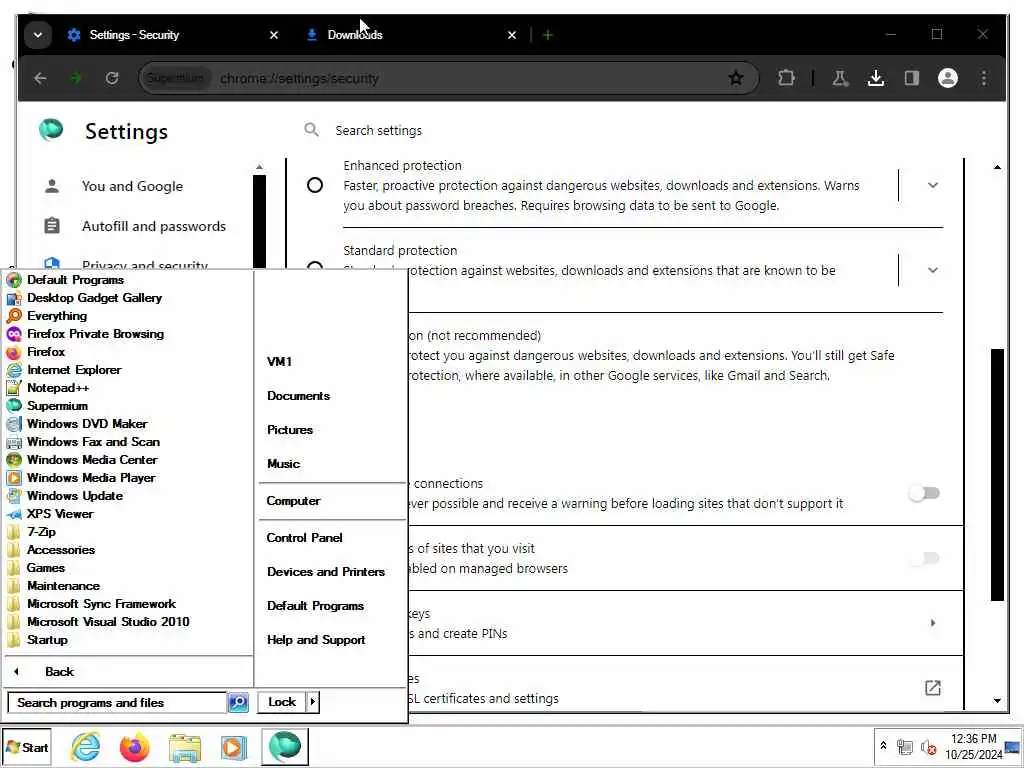Click the browser back arrow

coord(40,78)
